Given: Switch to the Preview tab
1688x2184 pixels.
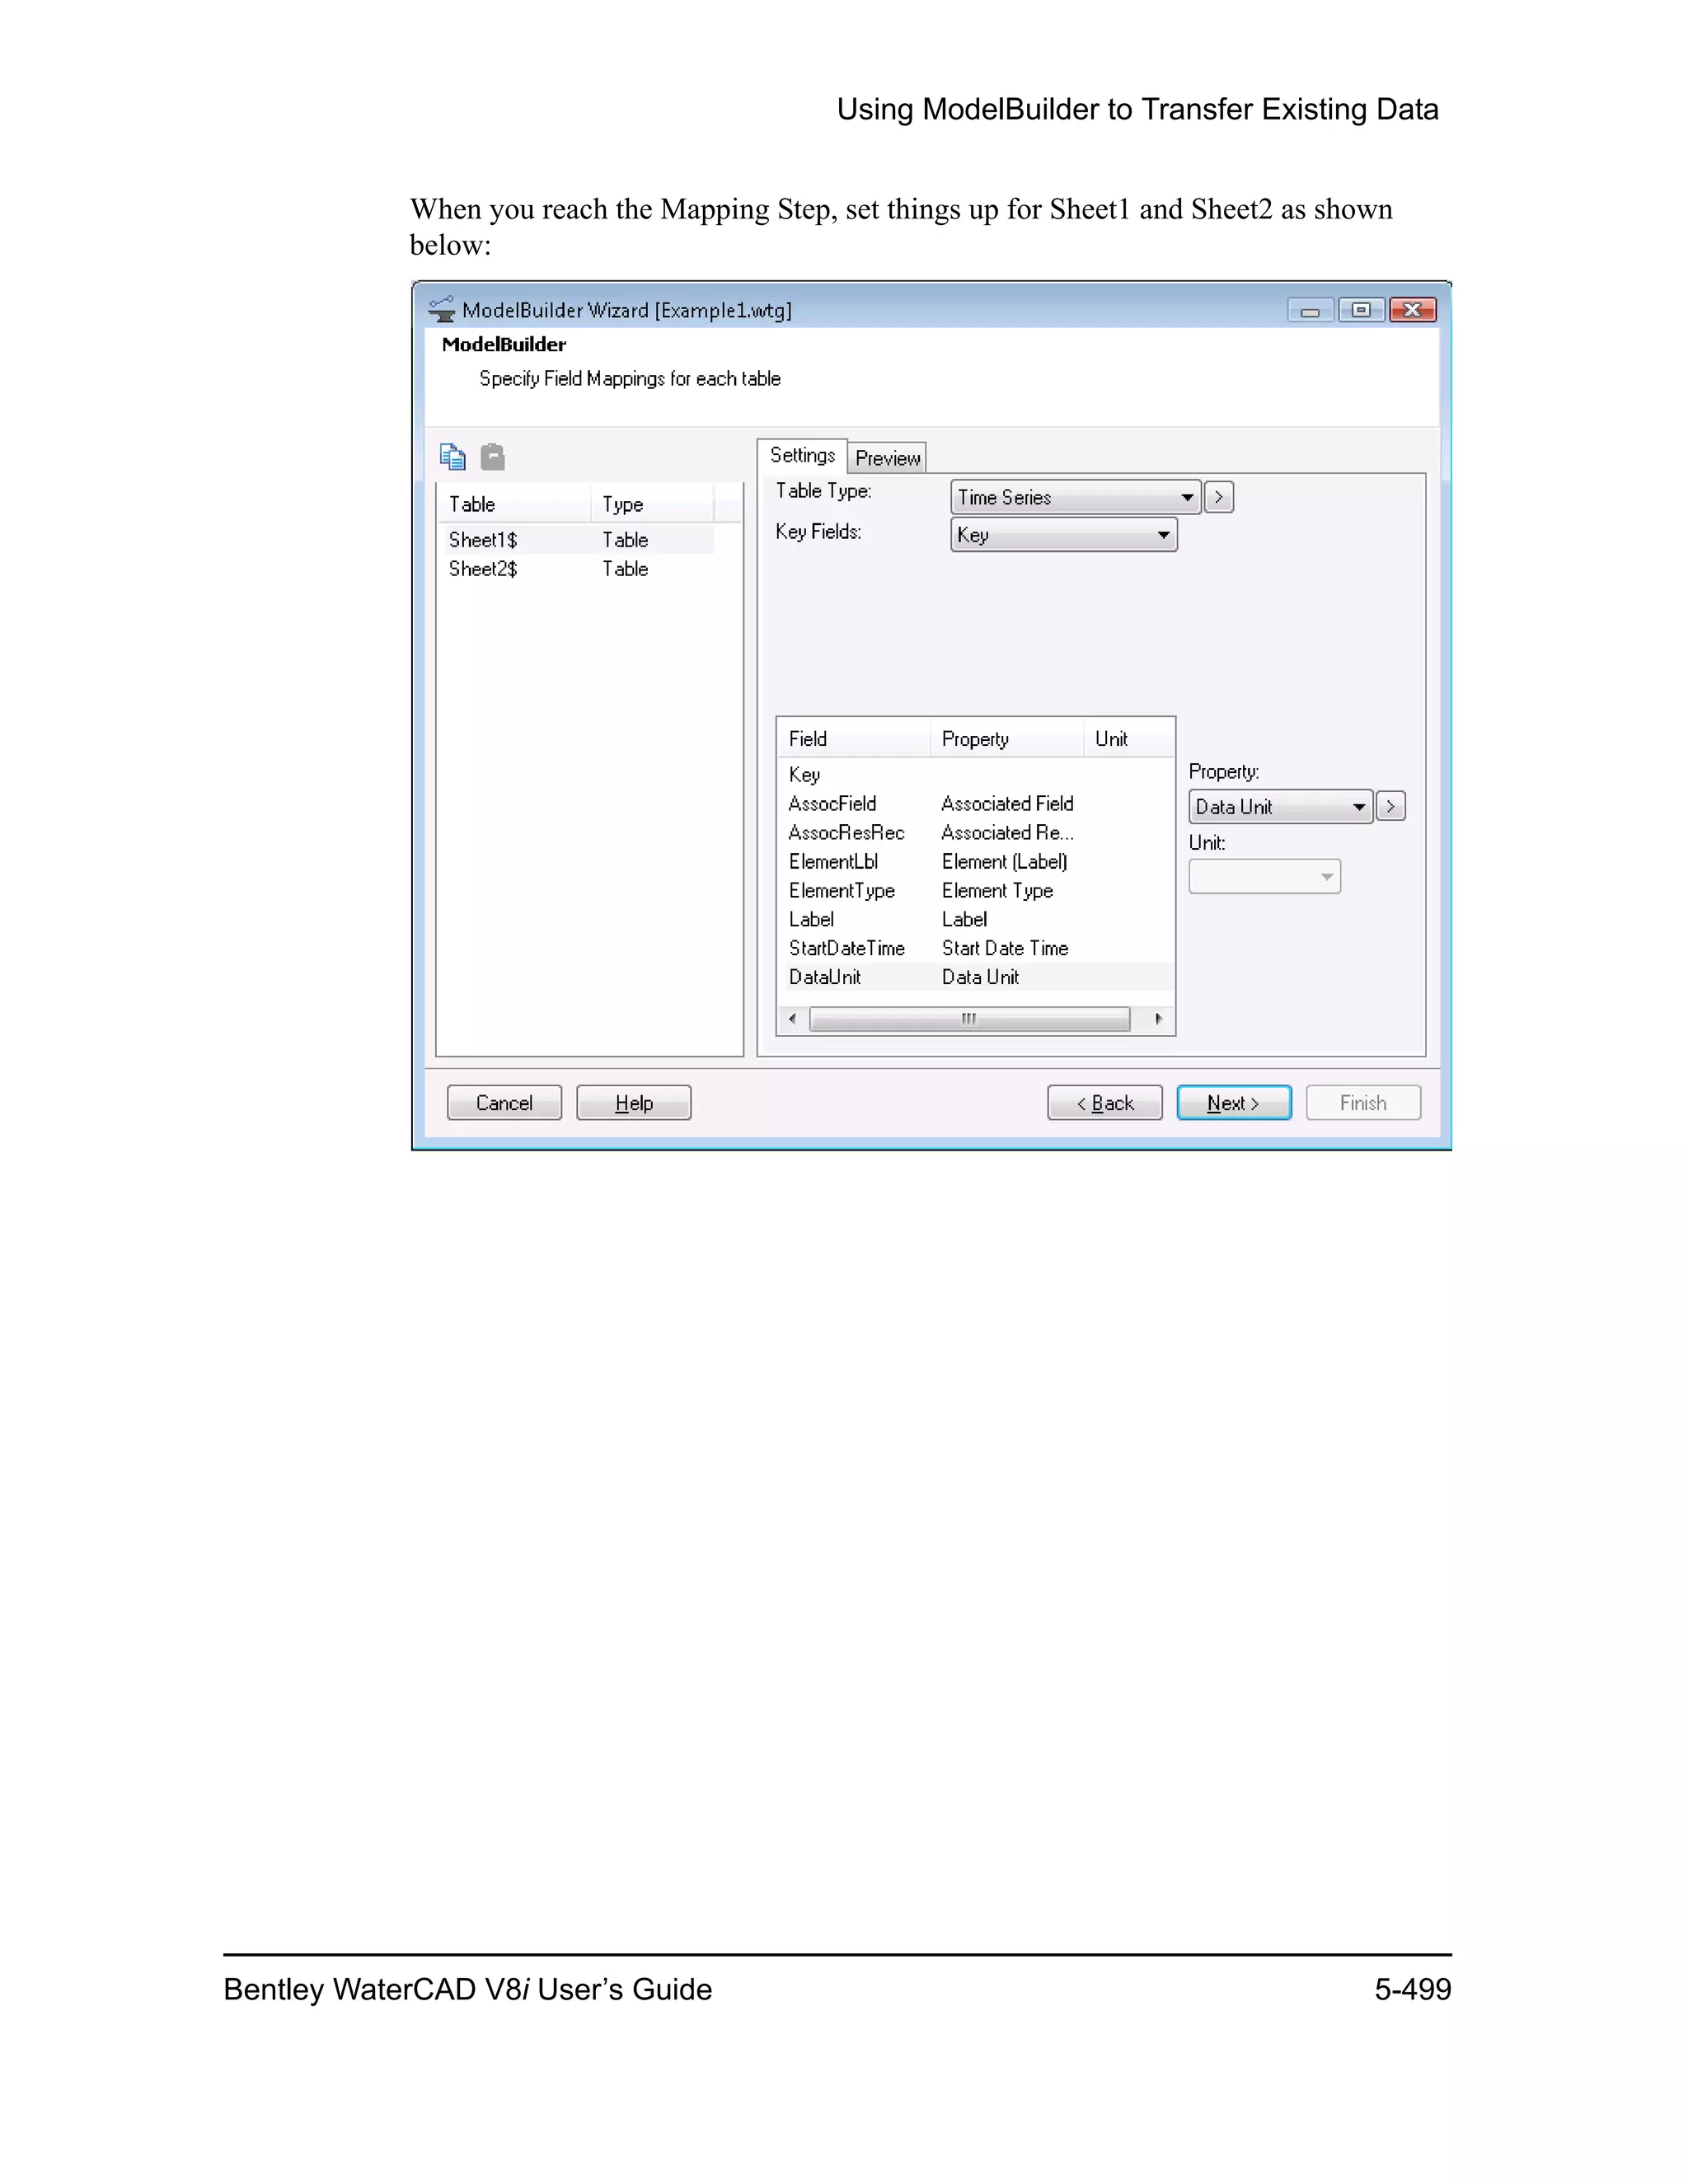Looking at the screenshot, I should pos(887,458).
